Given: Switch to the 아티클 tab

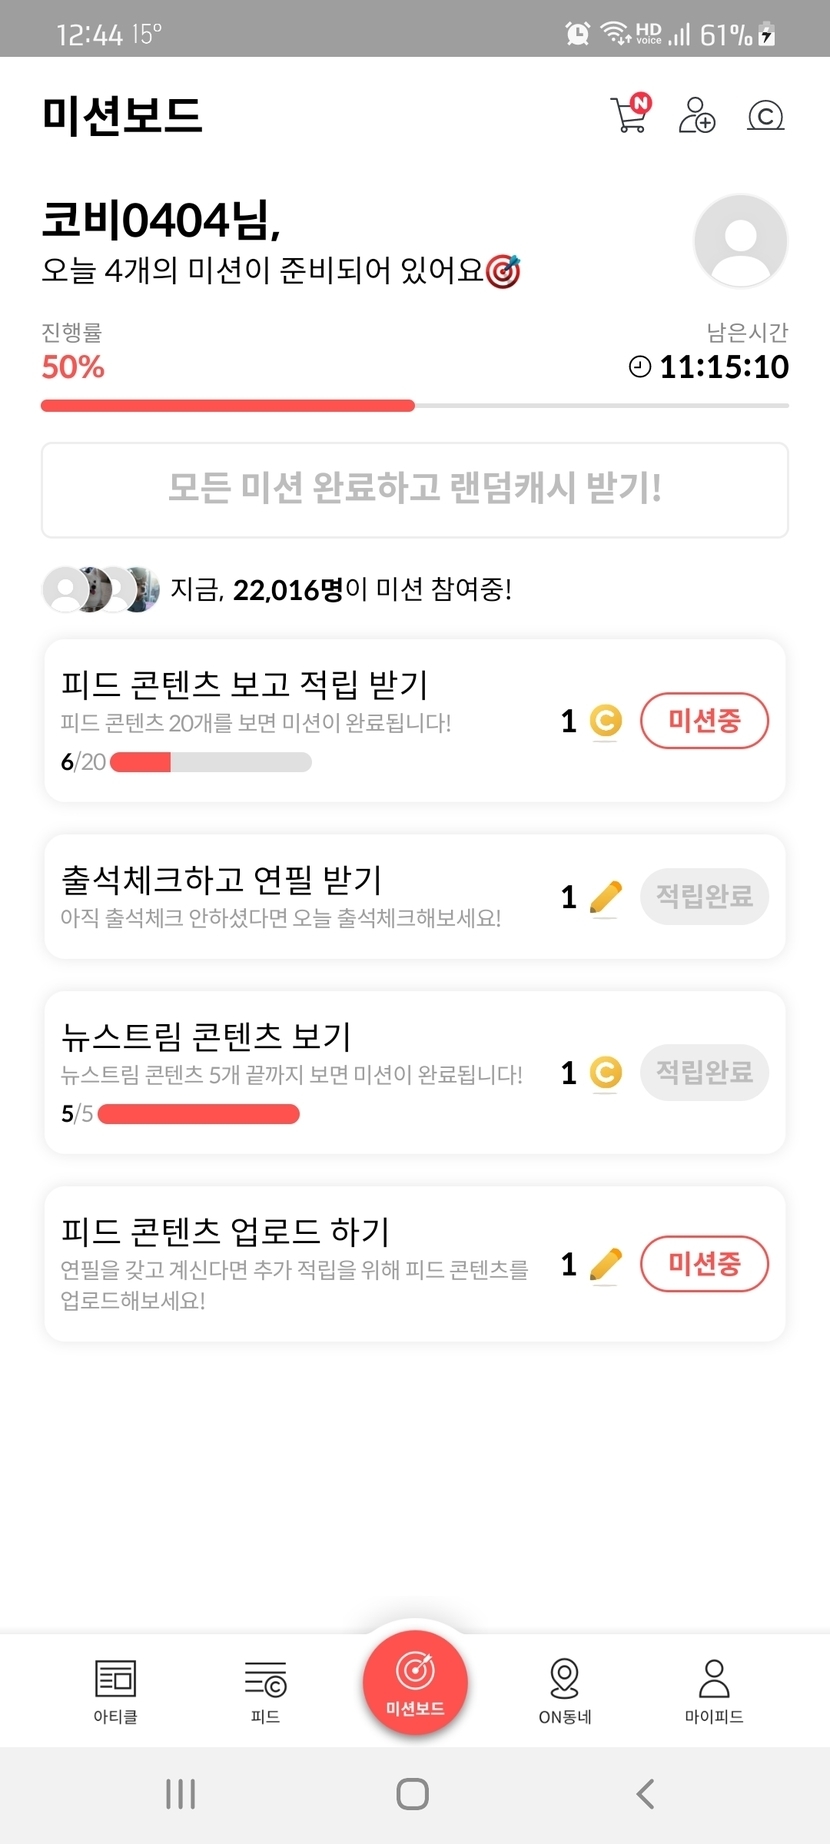Looking at the screenshot, I should [115, 1691].
